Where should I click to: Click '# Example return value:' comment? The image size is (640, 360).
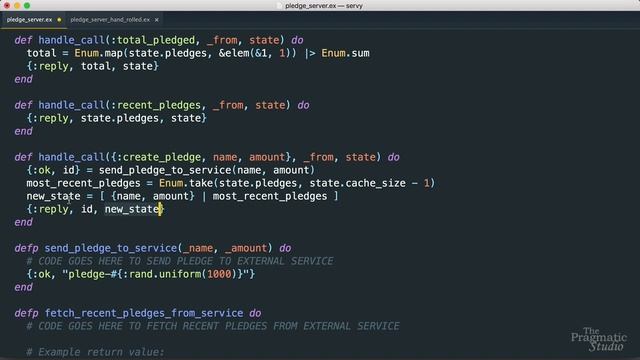tap(96, 352)
